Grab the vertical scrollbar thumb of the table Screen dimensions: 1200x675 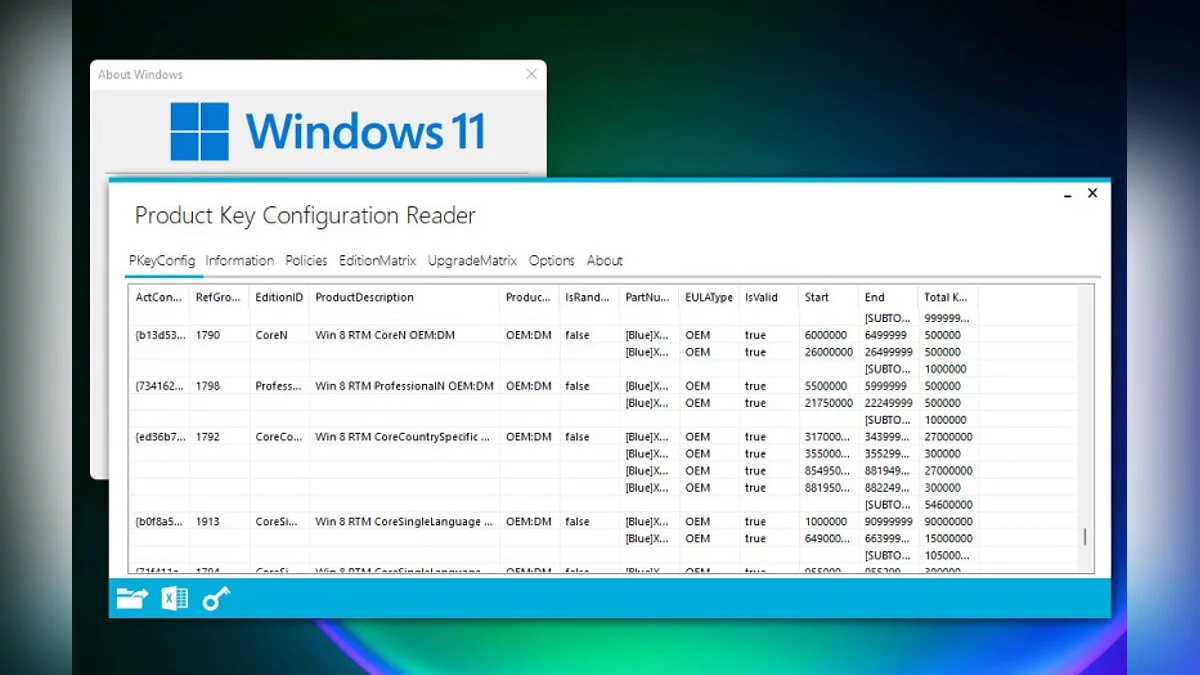tap(1085, 537)
